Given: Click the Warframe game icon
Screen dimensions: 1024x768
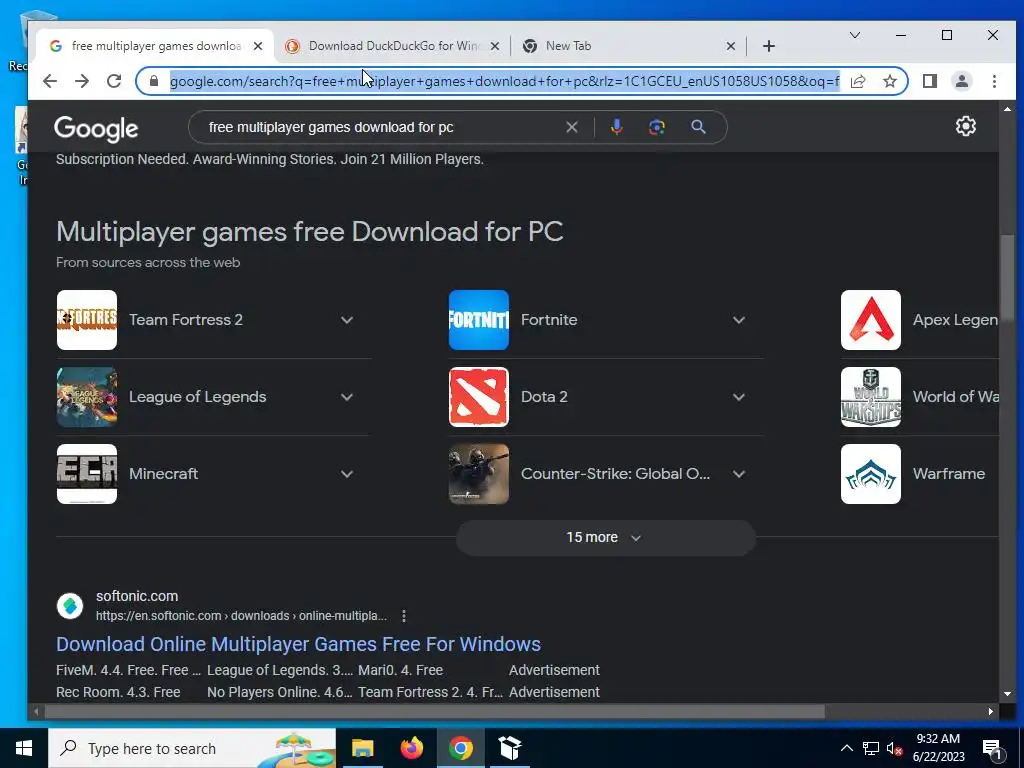Looking at the screenshot, I should [x=871, y=474].
